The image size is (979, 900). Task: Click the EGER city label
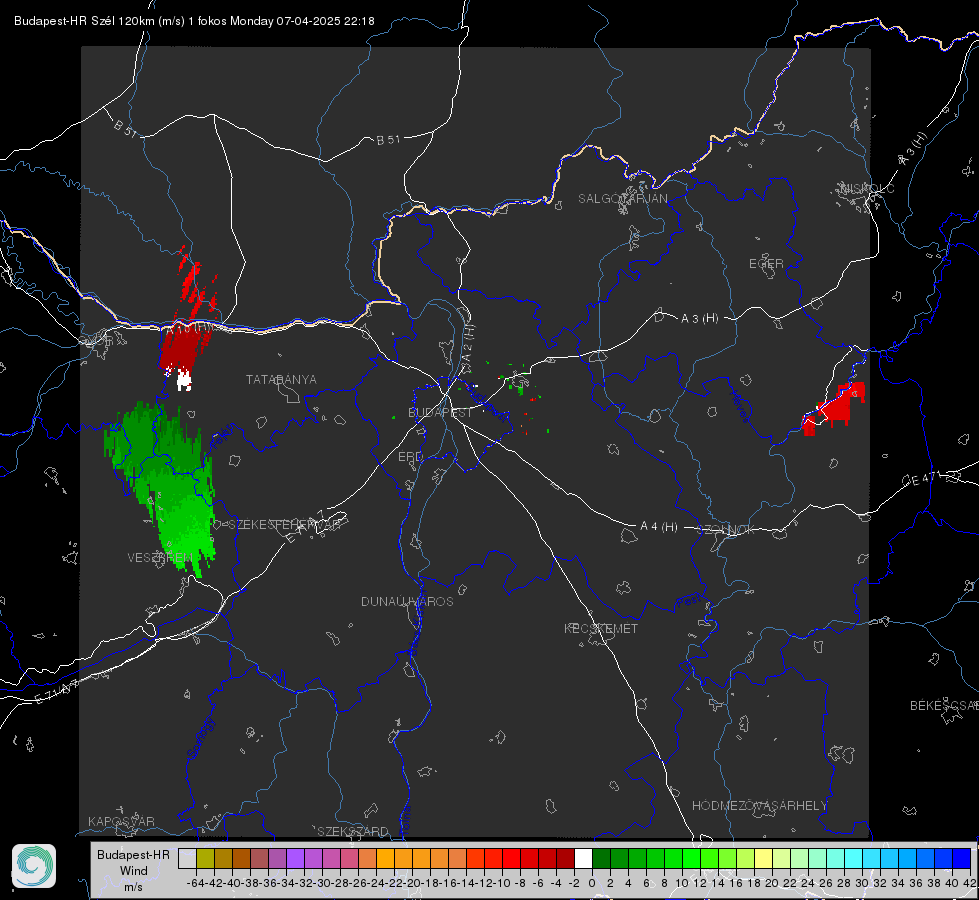click(x=766, y=264)
